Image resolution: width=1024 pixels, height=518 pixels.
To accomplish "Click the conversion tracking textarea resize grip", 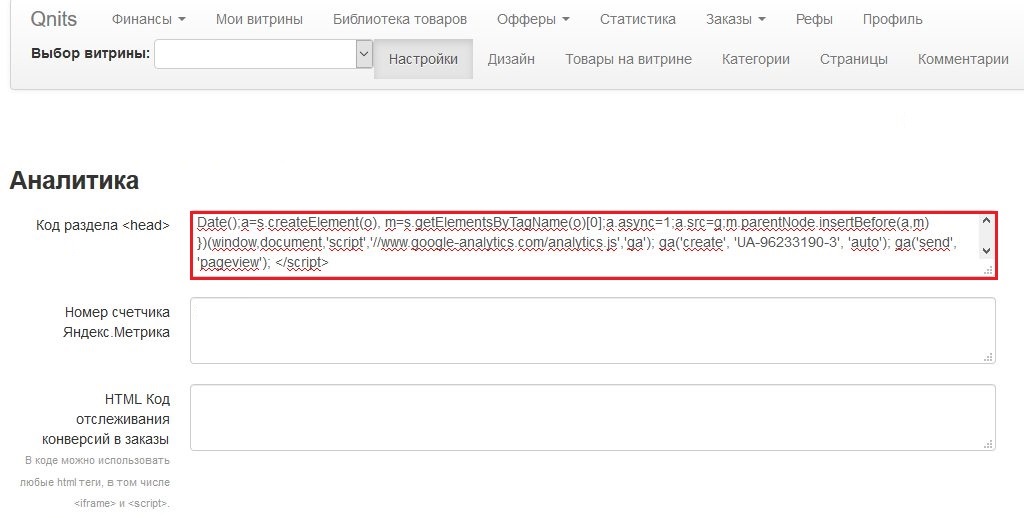I will tap(988, 444).
